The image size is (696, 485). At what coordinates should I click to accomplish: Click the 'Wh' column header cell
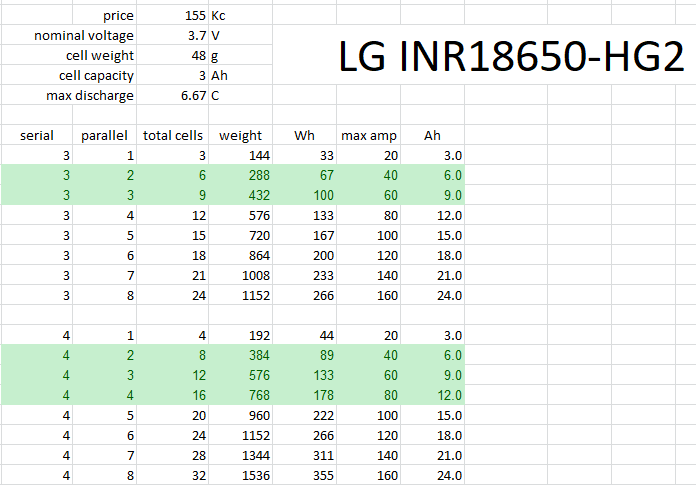304,136
